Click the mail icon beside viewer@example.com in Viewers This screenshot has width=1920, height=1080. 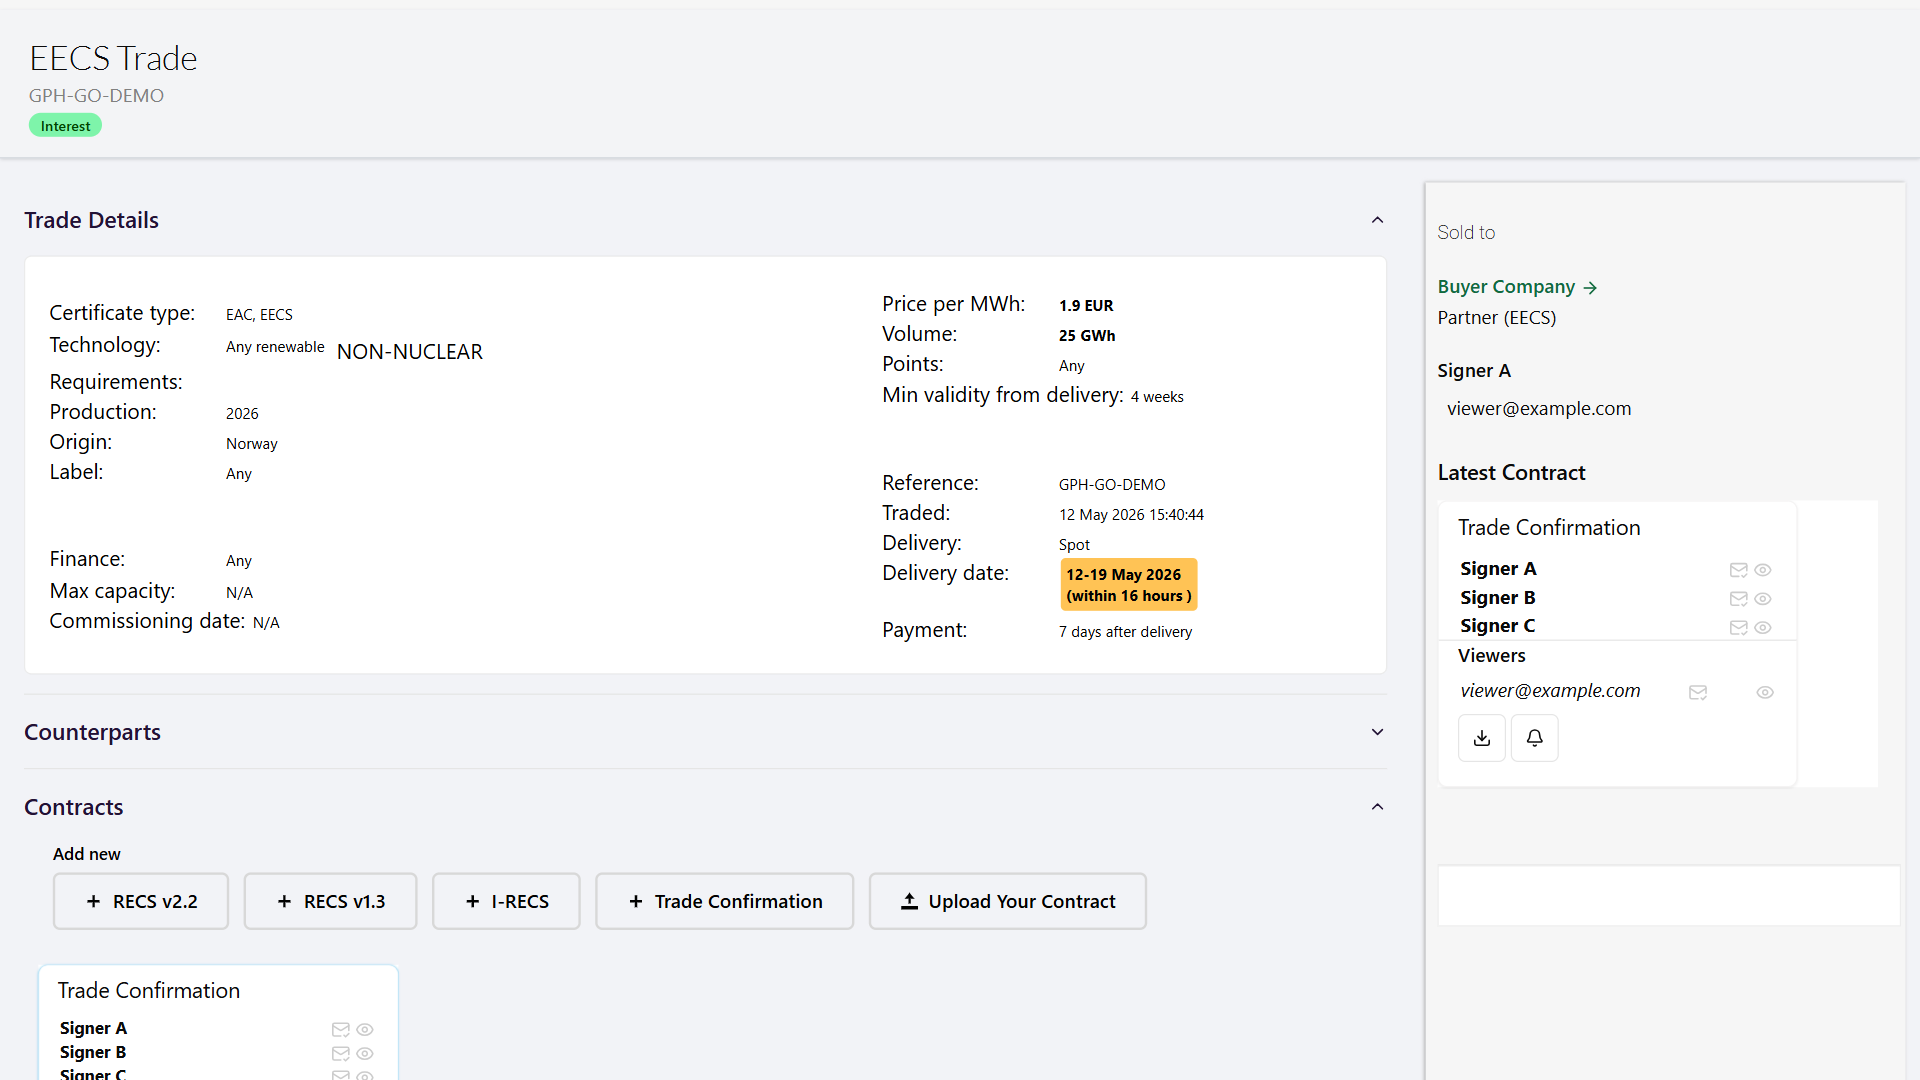click(1698, 692)
